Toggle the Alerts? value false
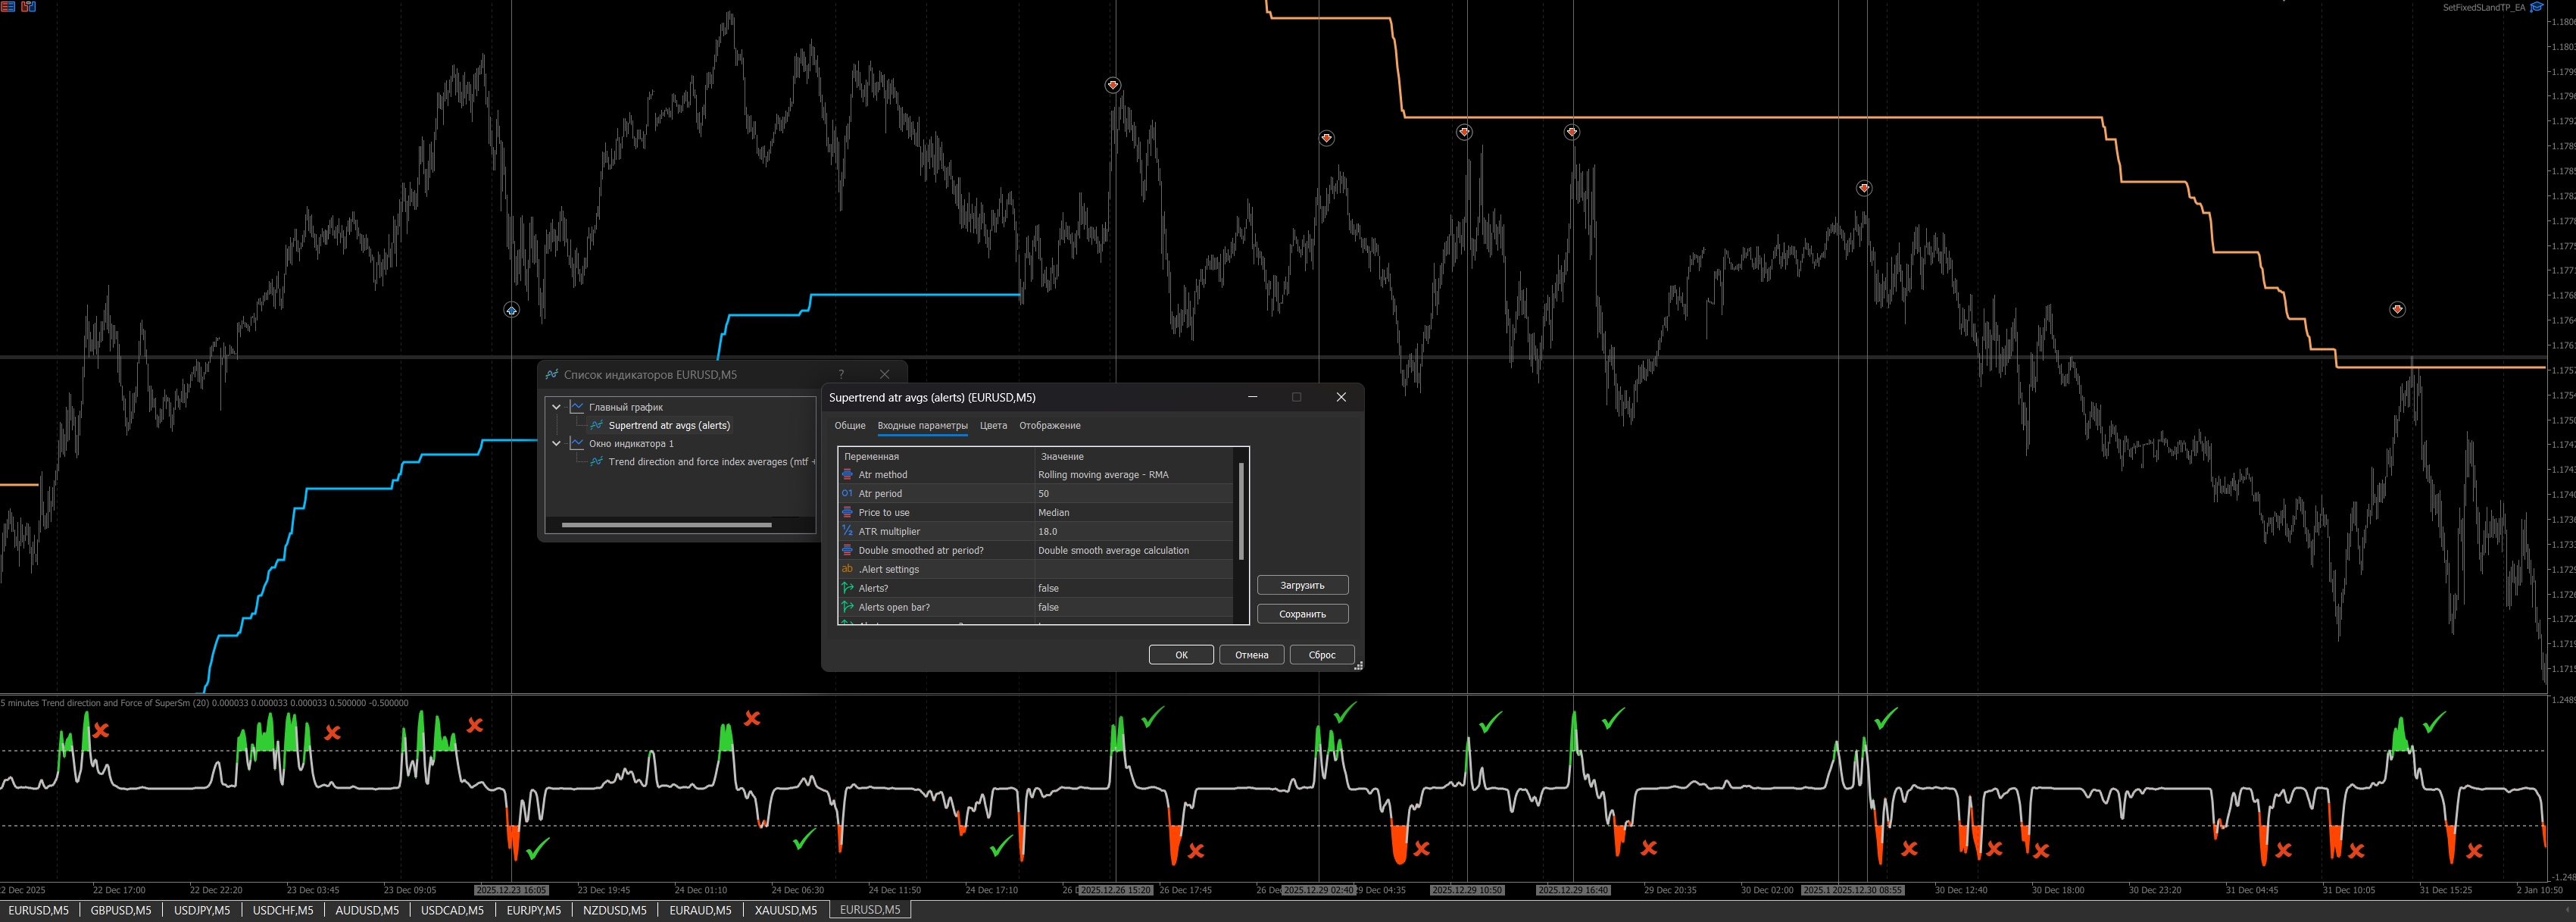This screenshot has width=2576, height=922. click(x=1133, y=589)
